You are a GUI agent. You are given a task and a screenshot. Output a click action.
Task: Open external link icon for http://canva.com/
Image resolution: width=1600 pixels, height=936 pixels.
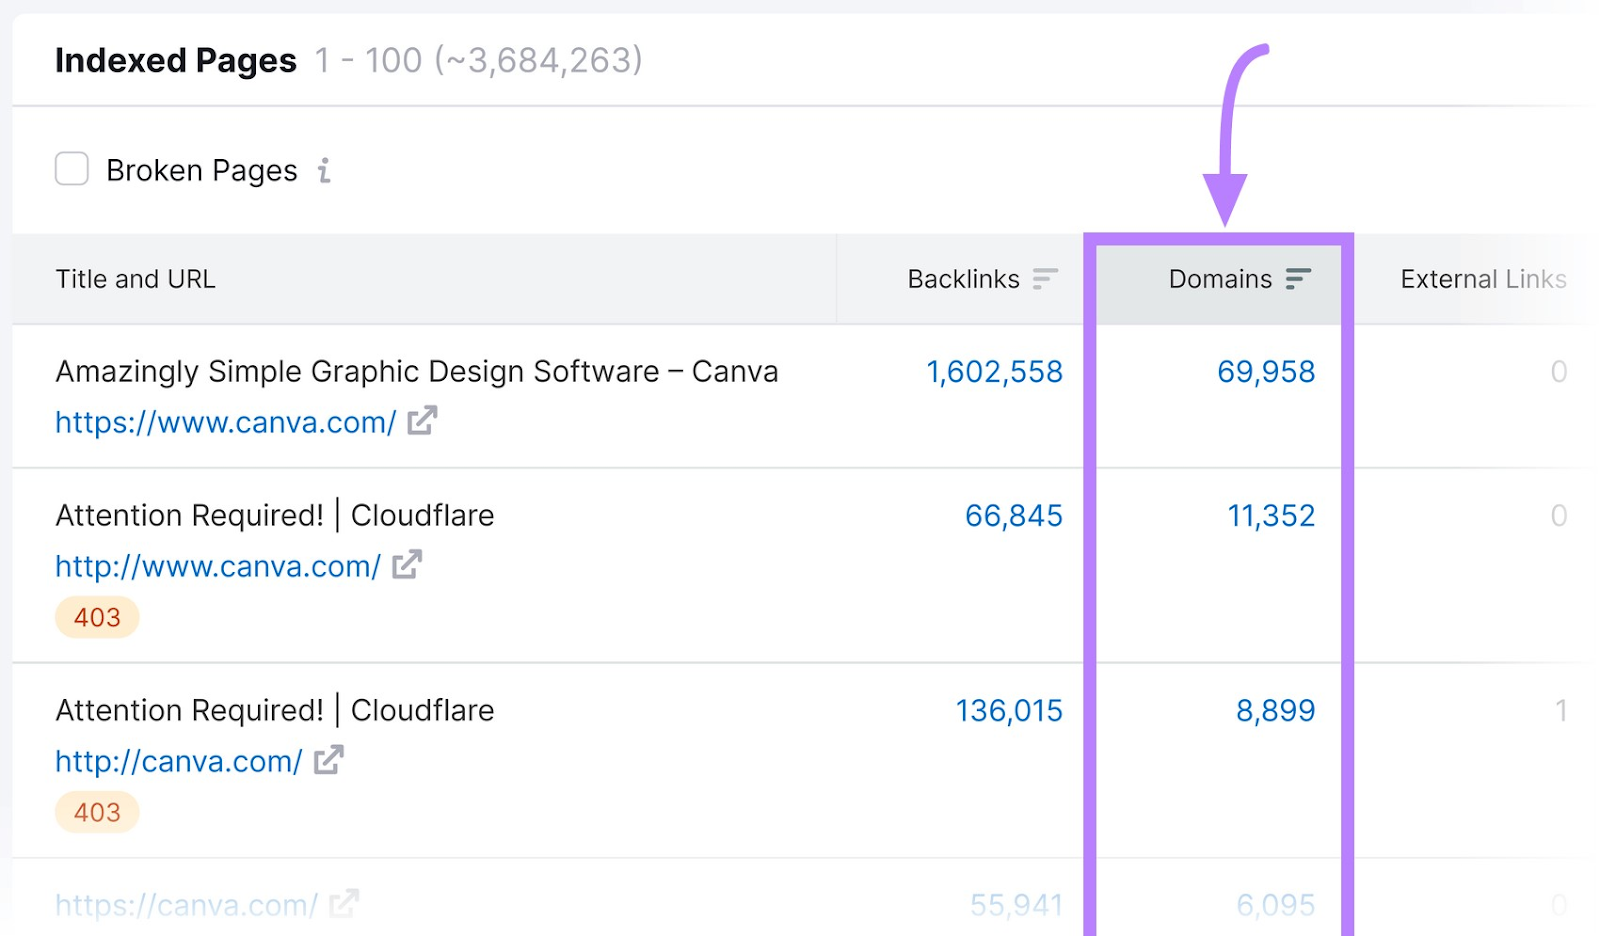point(328,760)
